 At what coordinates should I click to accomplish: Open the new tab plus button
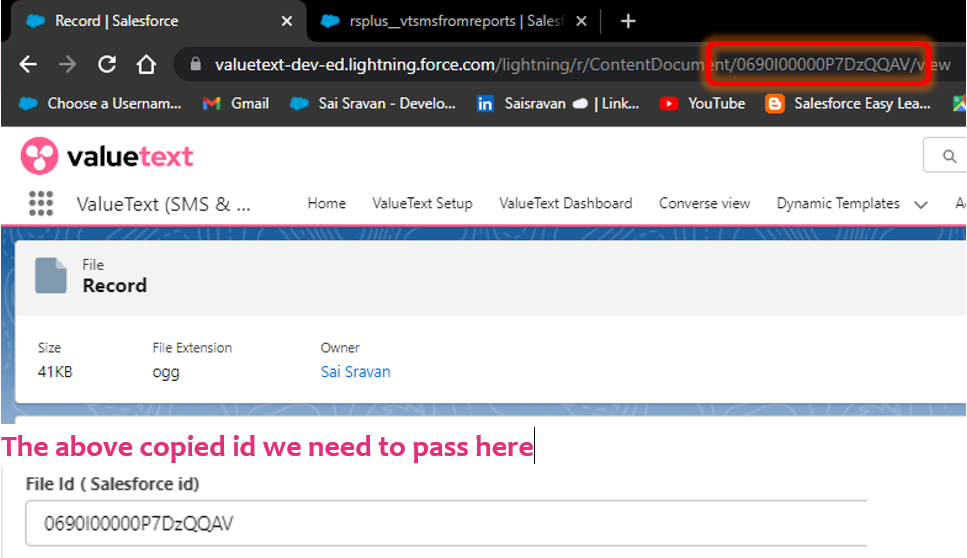point(628,21)
